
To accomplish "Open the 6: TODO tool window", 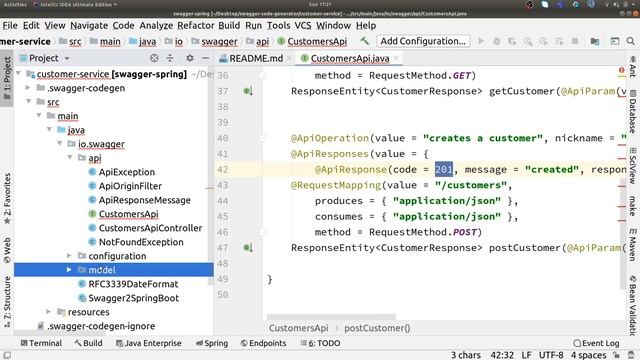I will (x=320, y=343).
